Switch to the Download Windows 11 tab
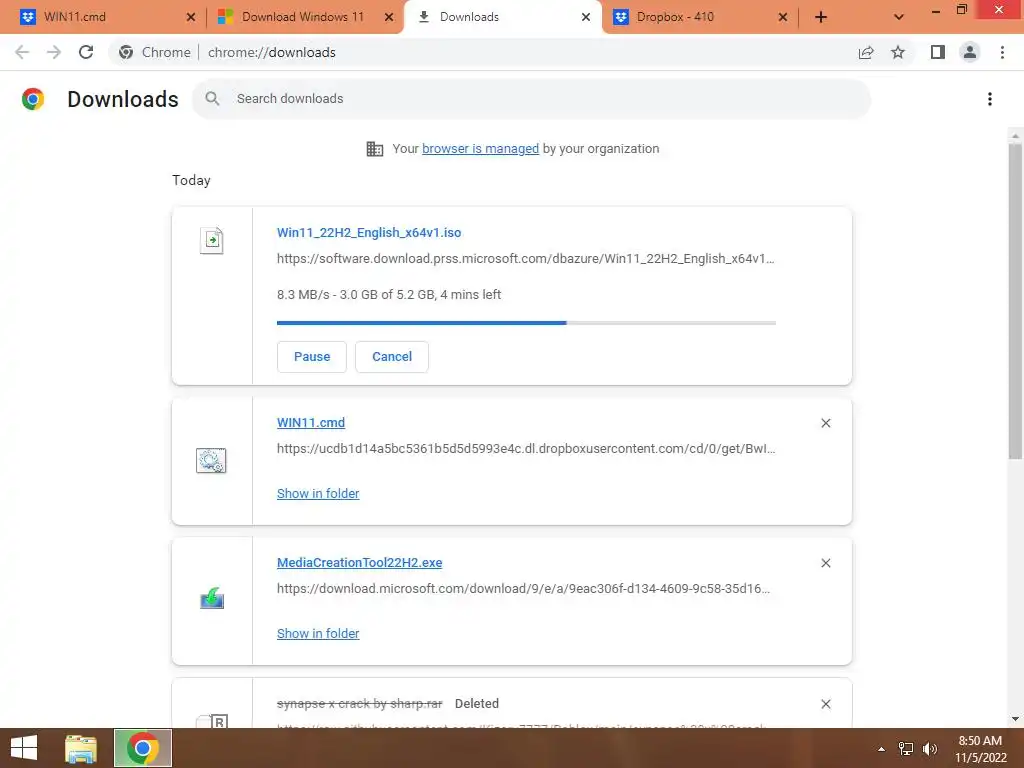The height and width of the screenshot is (768, 1024). coord(304,17)
